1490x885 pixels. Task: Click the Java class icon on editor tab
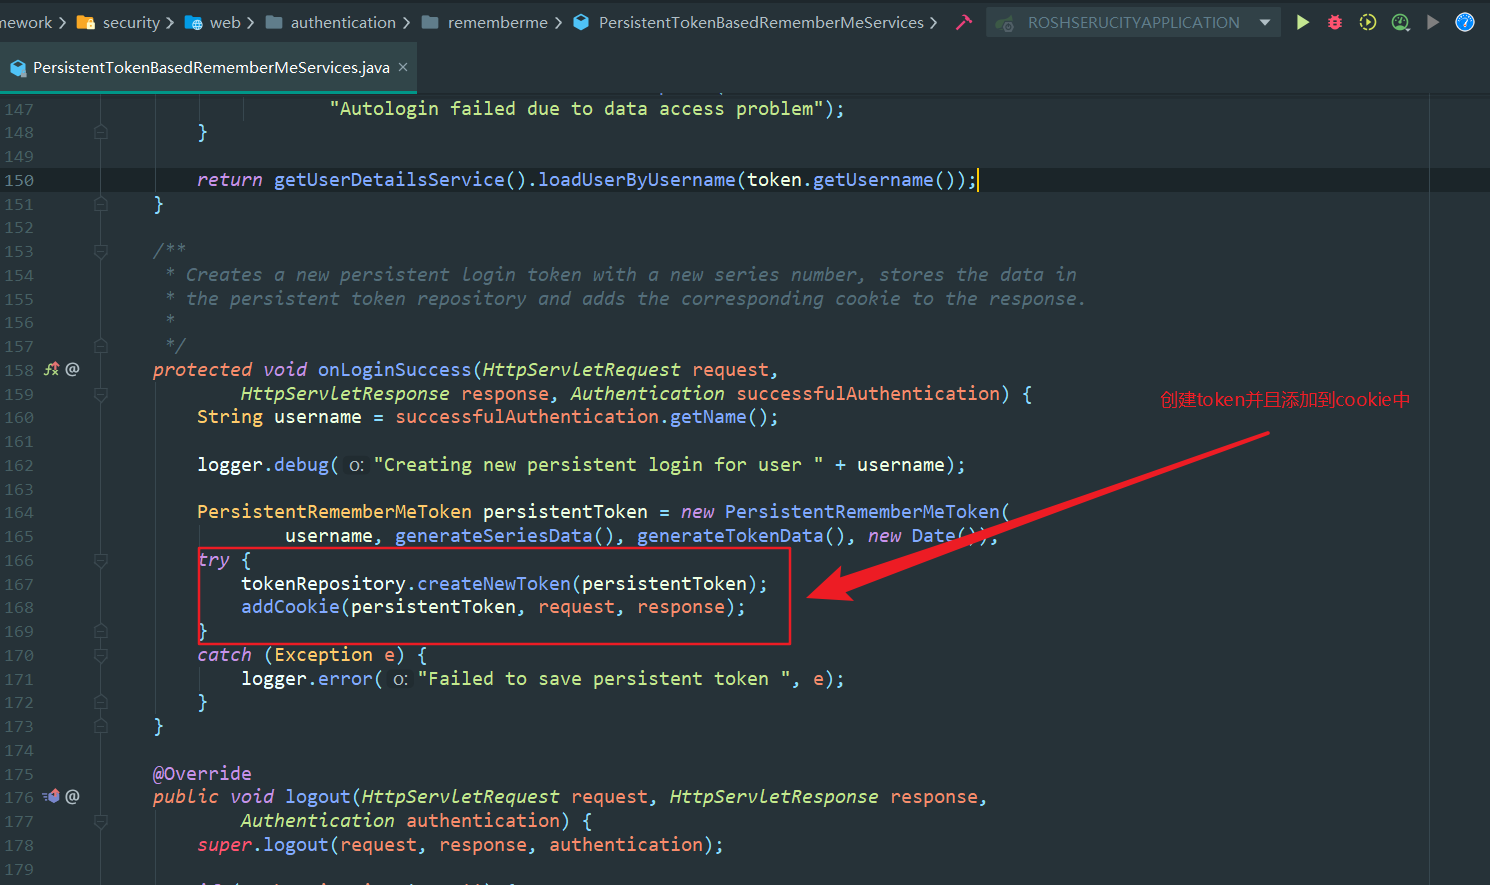pos(18,68)
